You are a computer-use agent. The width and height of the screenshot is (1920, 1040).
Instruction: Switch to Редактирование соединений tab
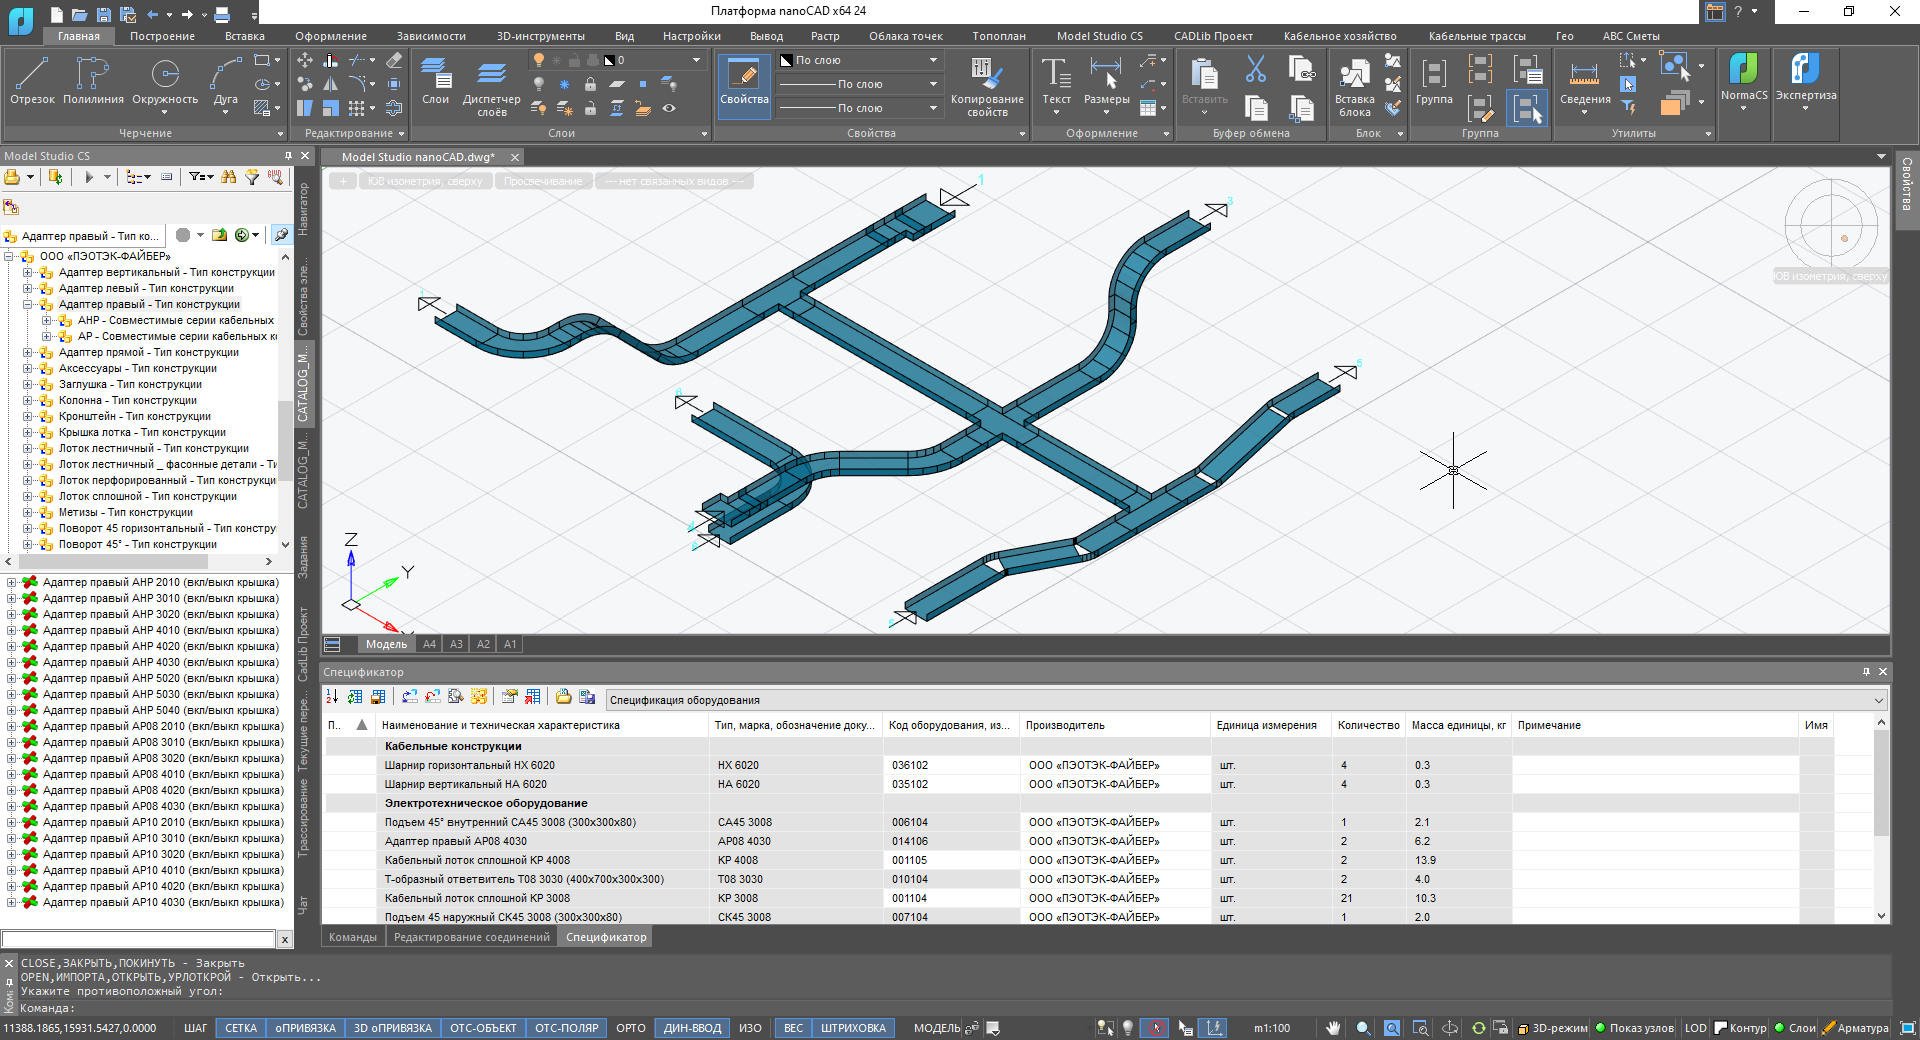click(x=472, y=937)
